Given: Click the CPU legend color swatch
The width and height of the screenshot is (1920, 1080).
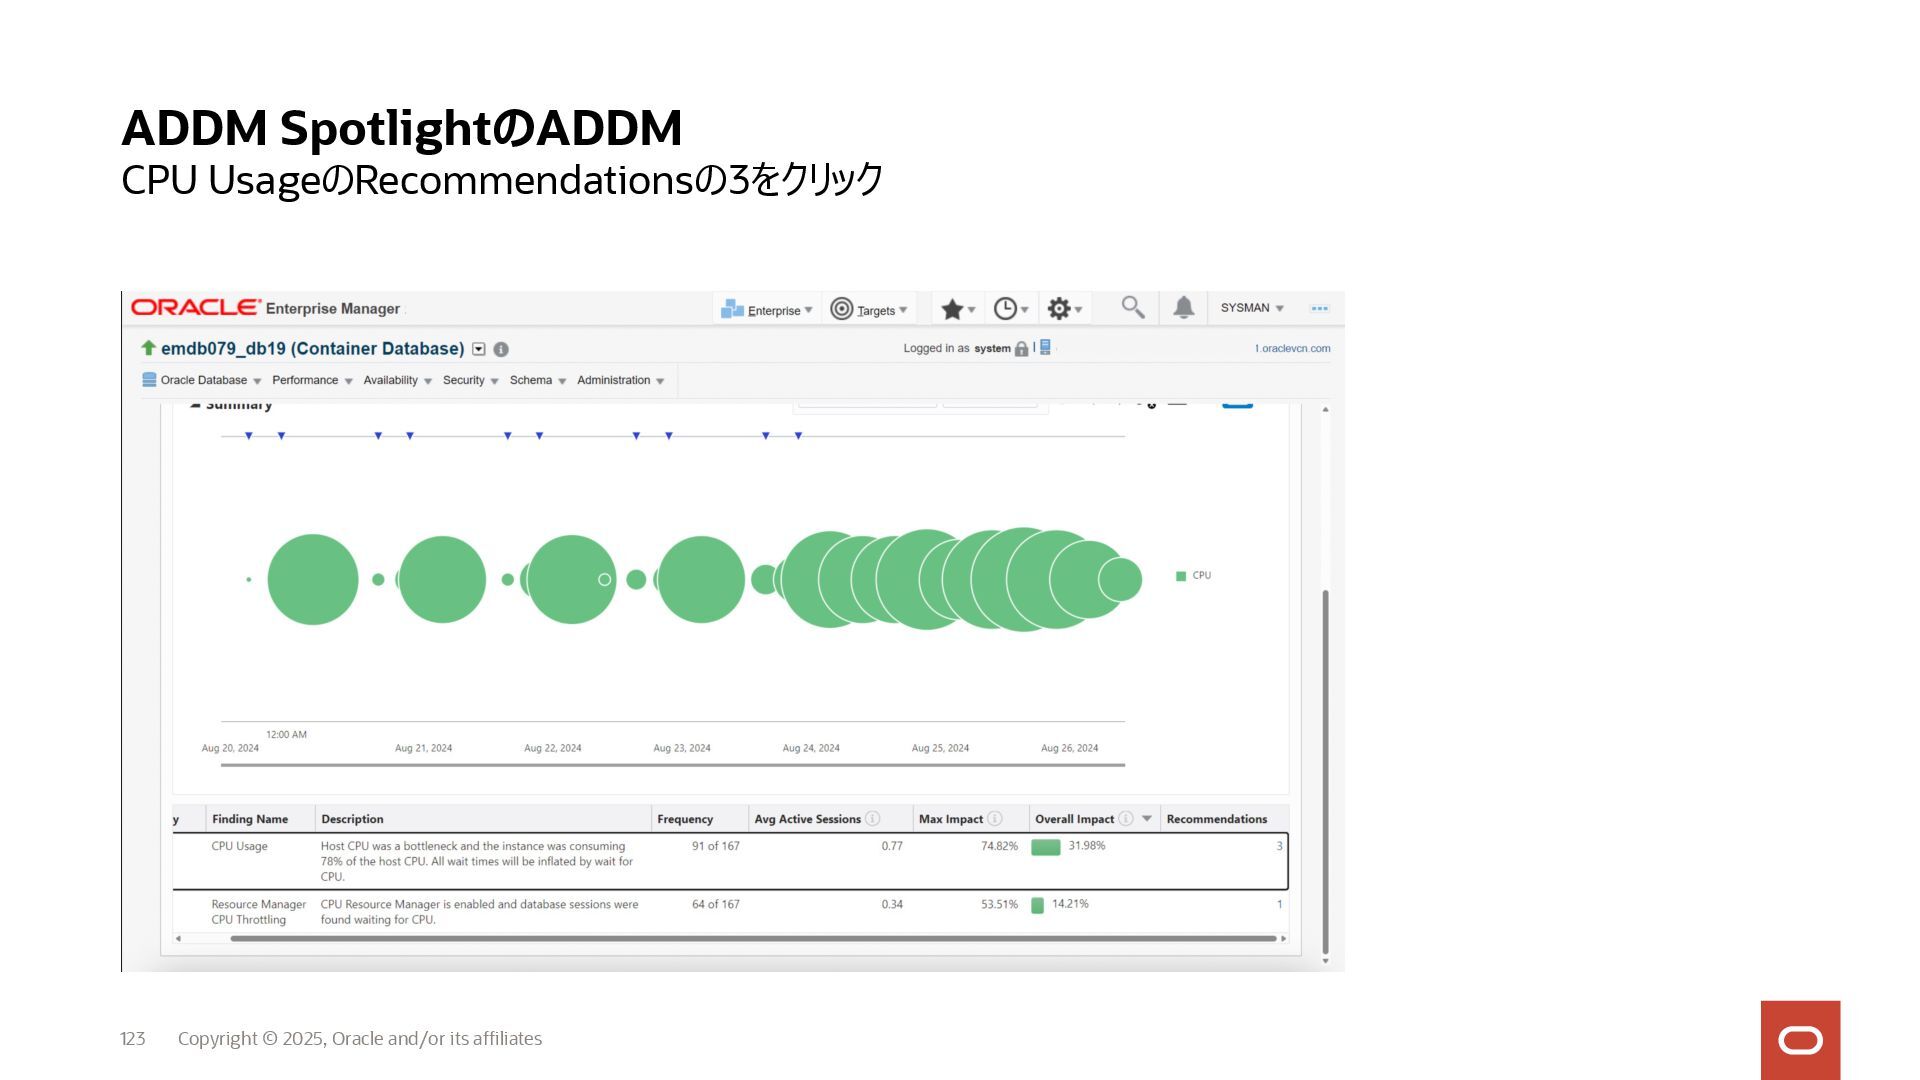Looking at the screenshot, I should pyautogui.click(x=1181, y=576).
